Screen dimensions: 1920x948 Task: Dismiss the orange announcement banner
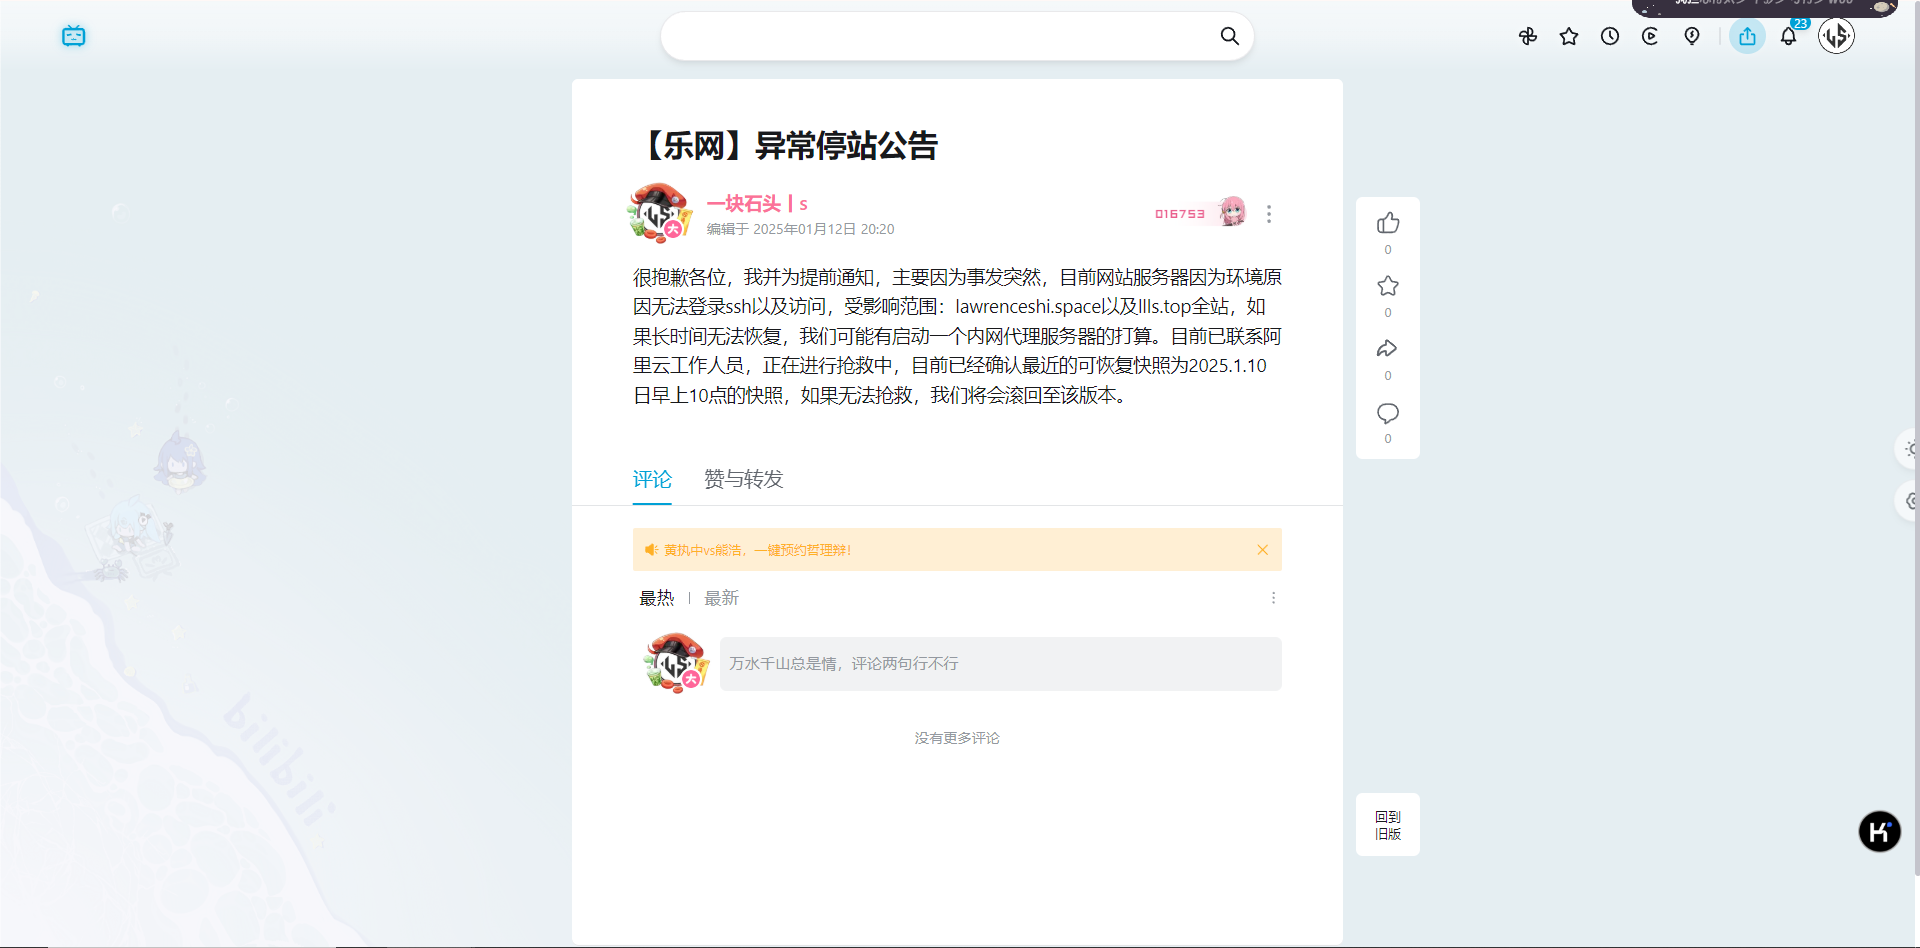click(x=1262, y=549)
